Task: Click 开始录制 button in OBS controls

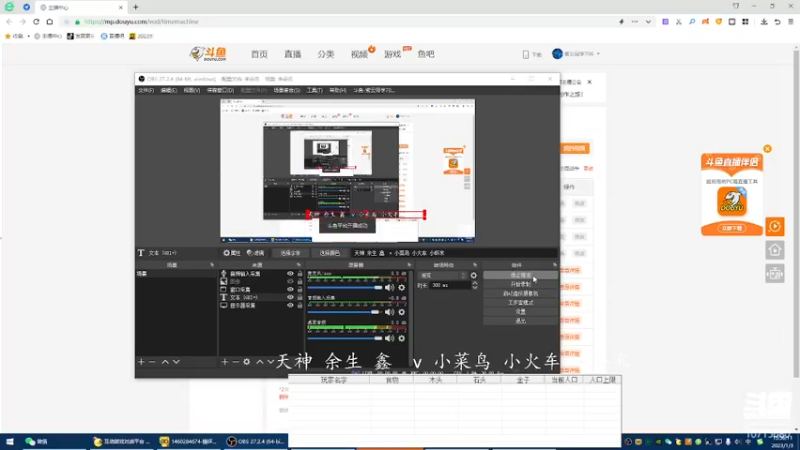Action: 520,284
